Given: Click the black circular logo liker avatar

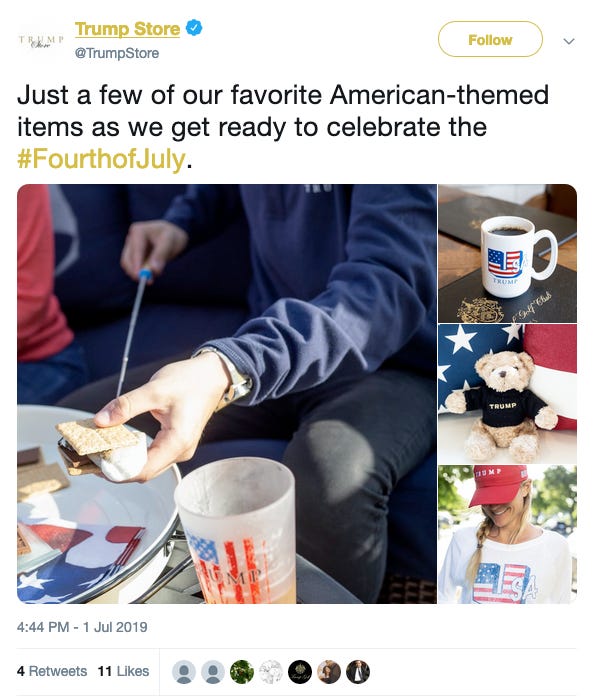Looking at the screenshot, I should pos(300,672).
